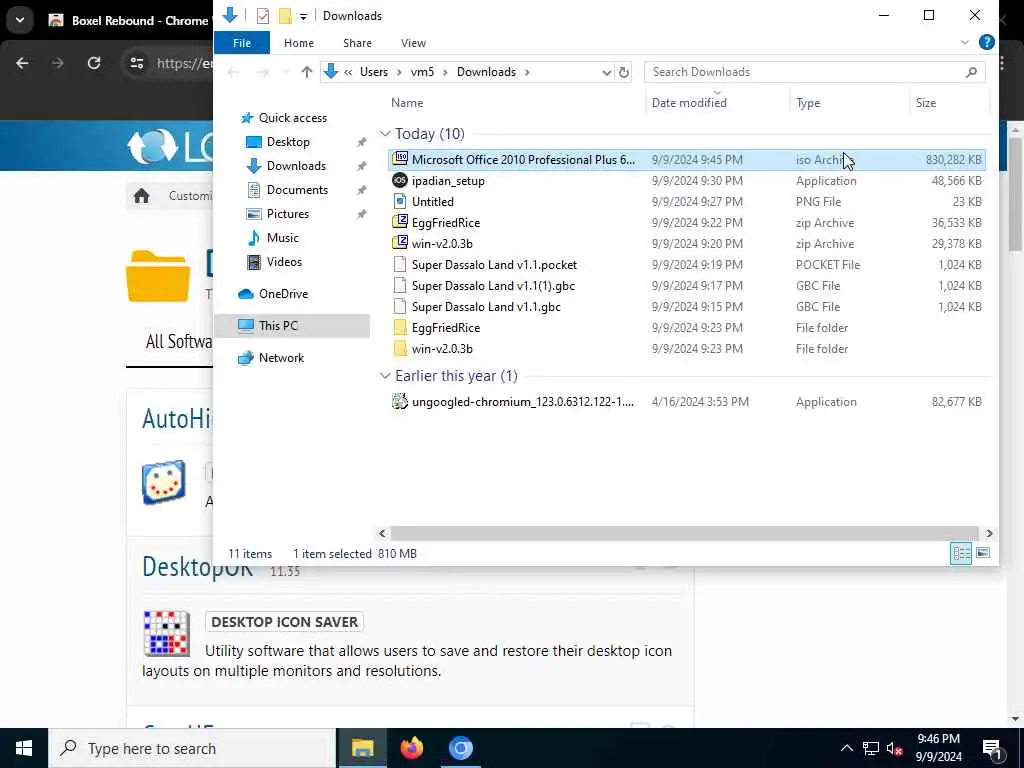Click the EggFriedRice zip archive icon
Screen dimensions: 1024x768
point(400,222)
